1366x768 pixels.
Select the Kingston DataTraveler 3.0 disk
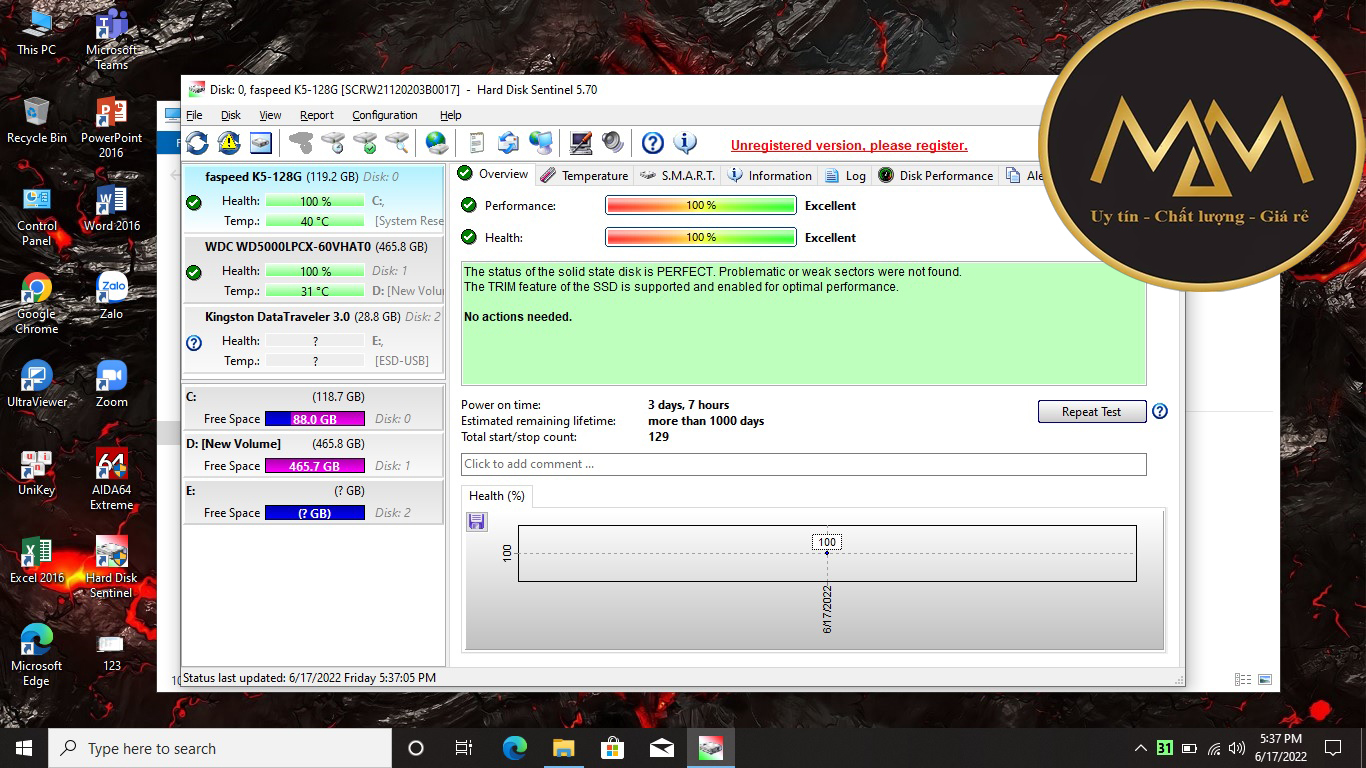click(313, 338)
